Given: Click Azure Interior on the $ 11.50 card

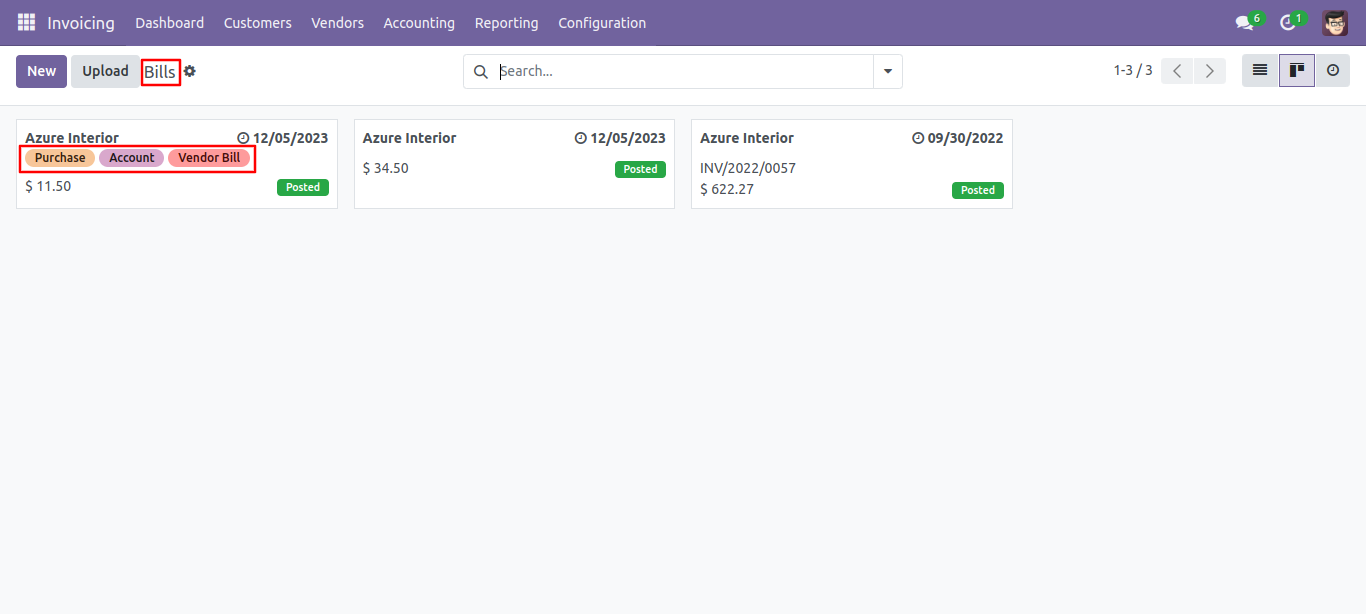Looking at the screenshot, I should [72, 138].
